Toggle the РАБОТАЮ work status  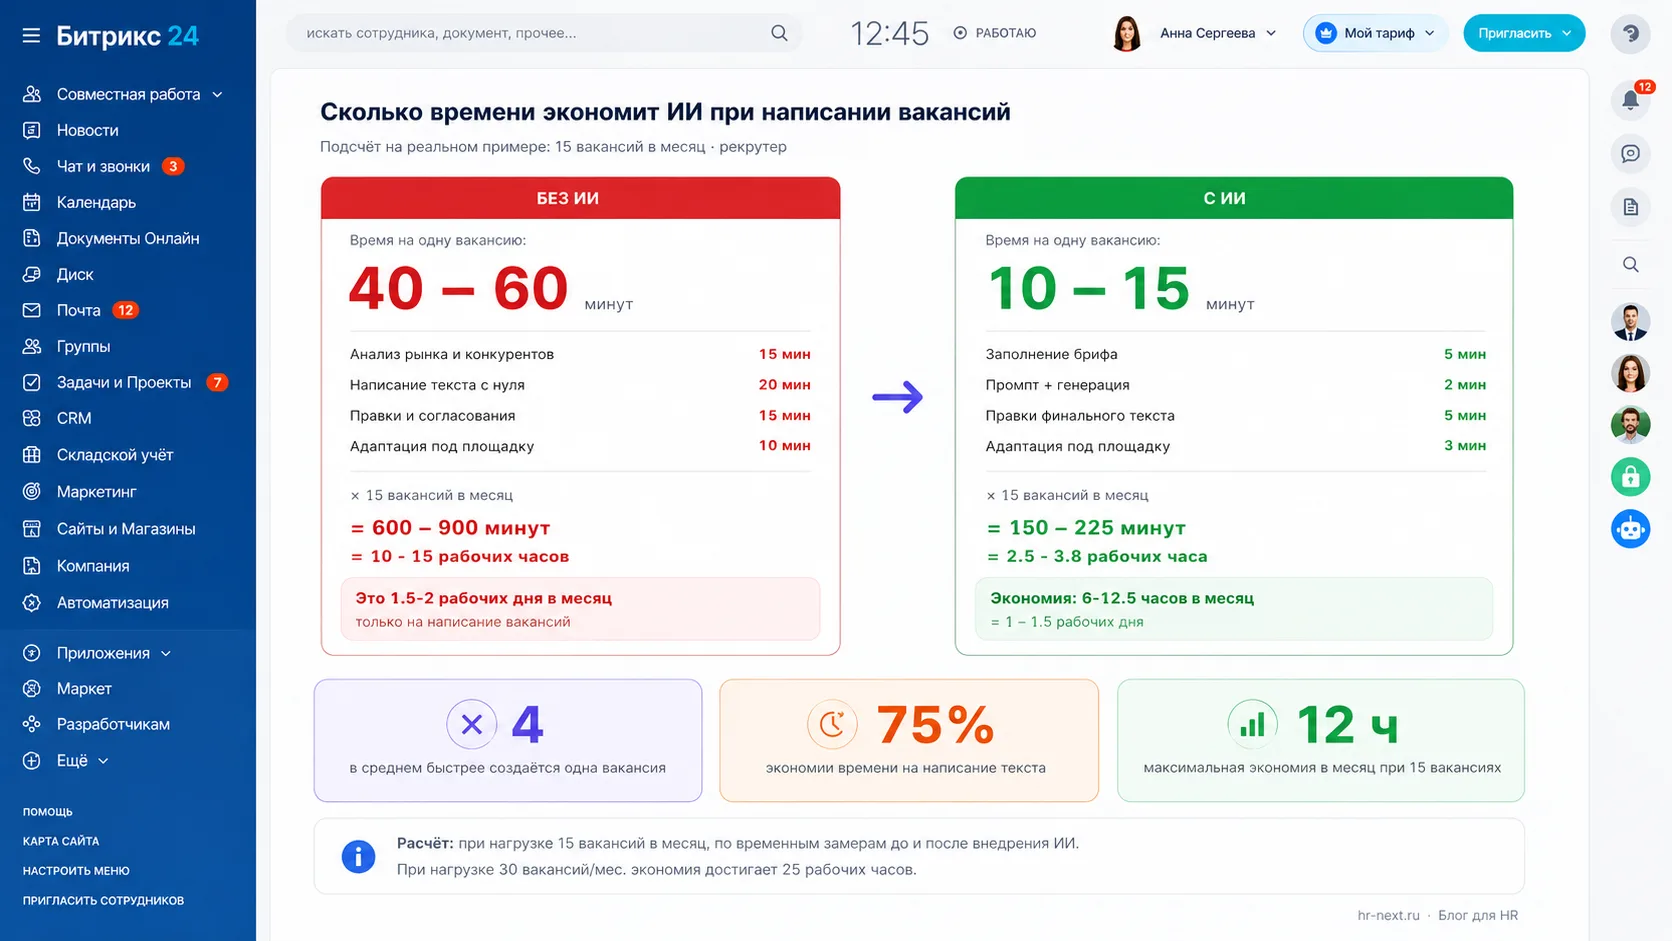(x=994, y=33)
